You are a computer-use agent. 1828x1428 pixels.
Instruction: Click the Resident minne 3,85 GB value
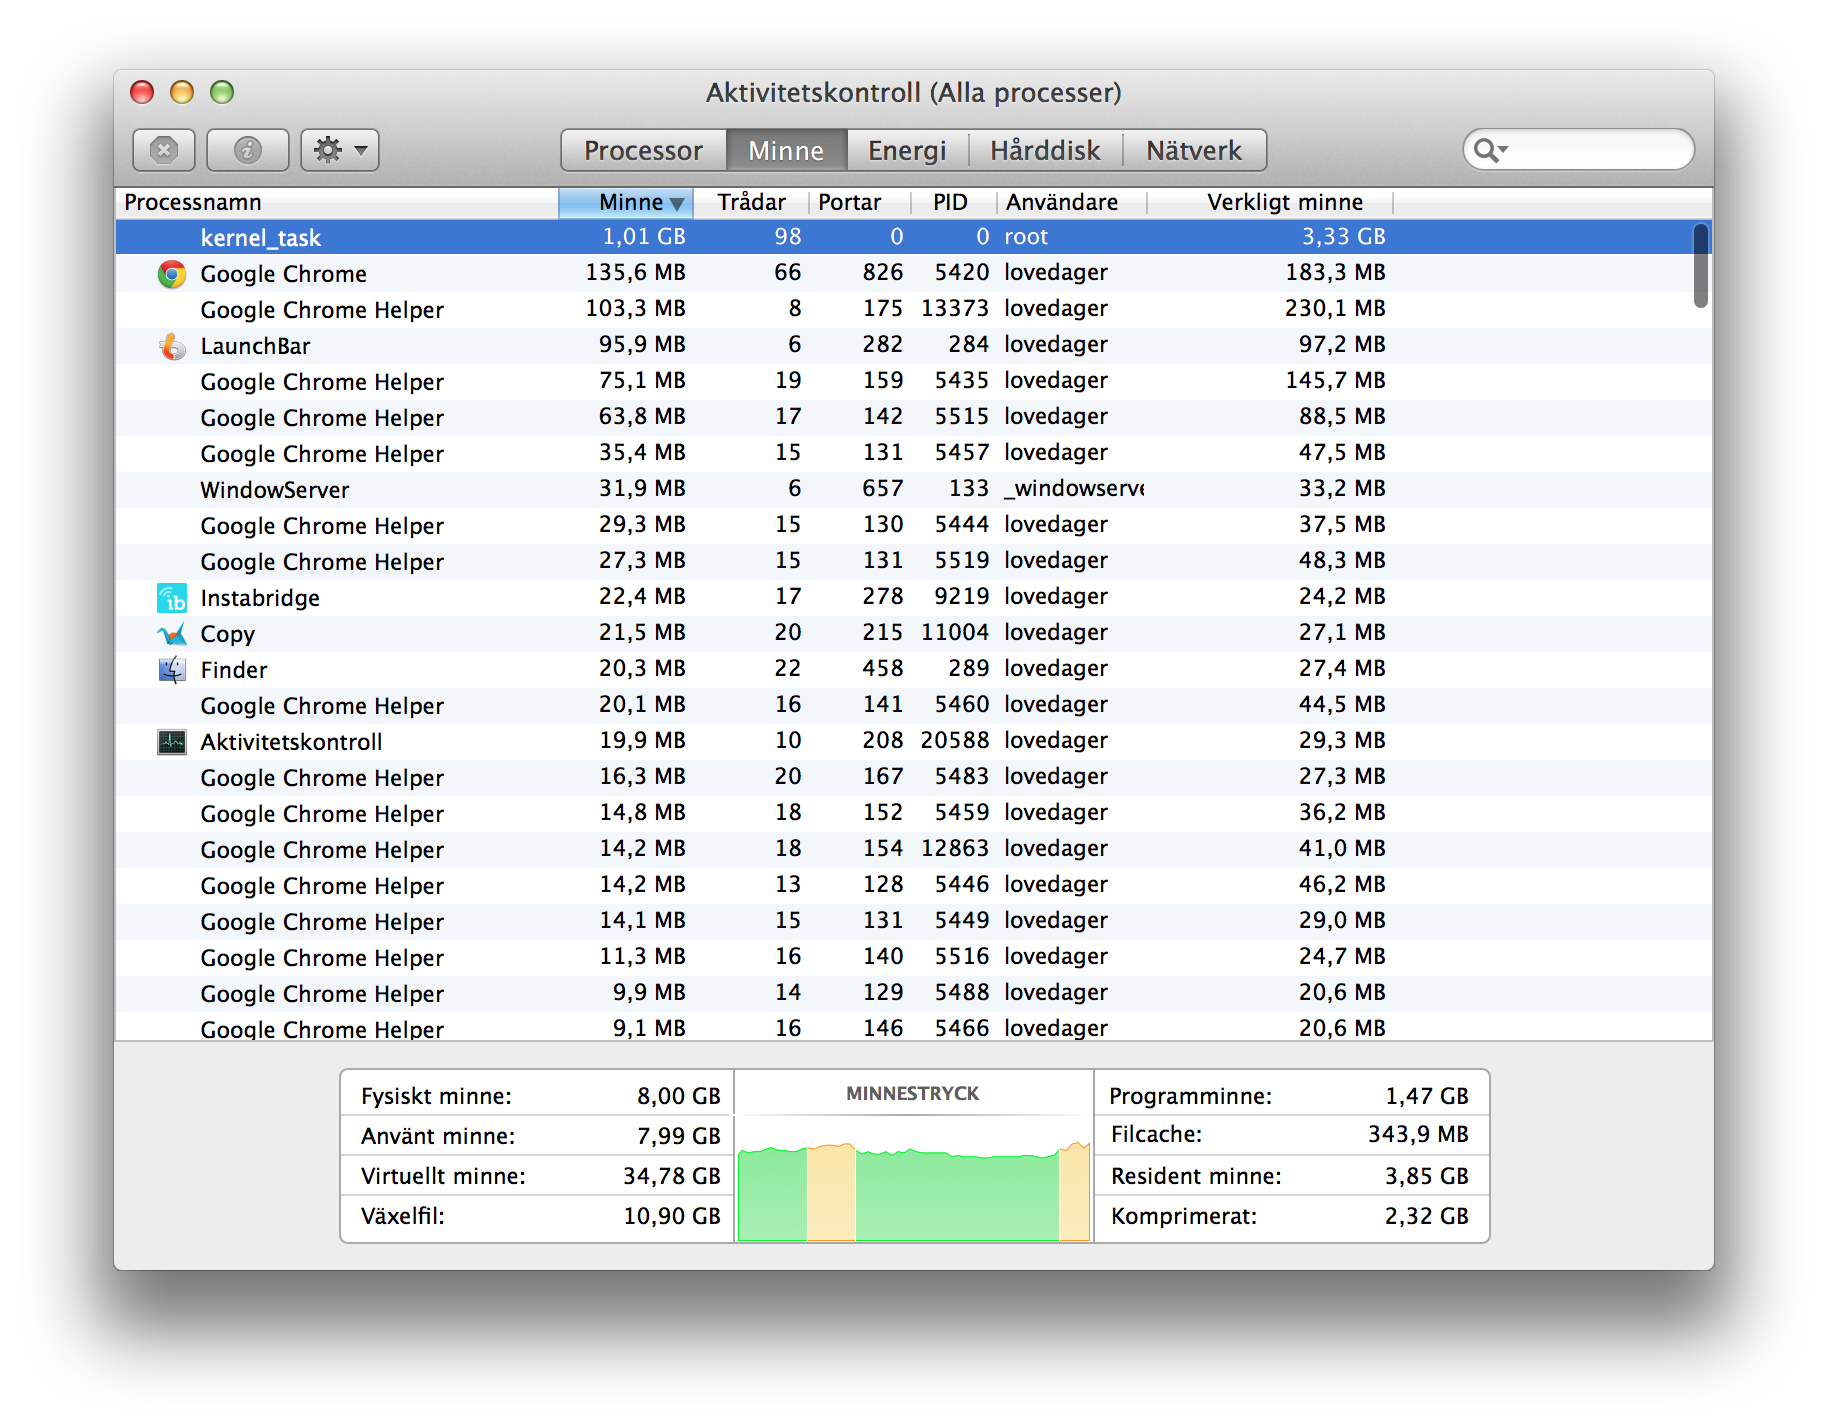[1426, 1176]
